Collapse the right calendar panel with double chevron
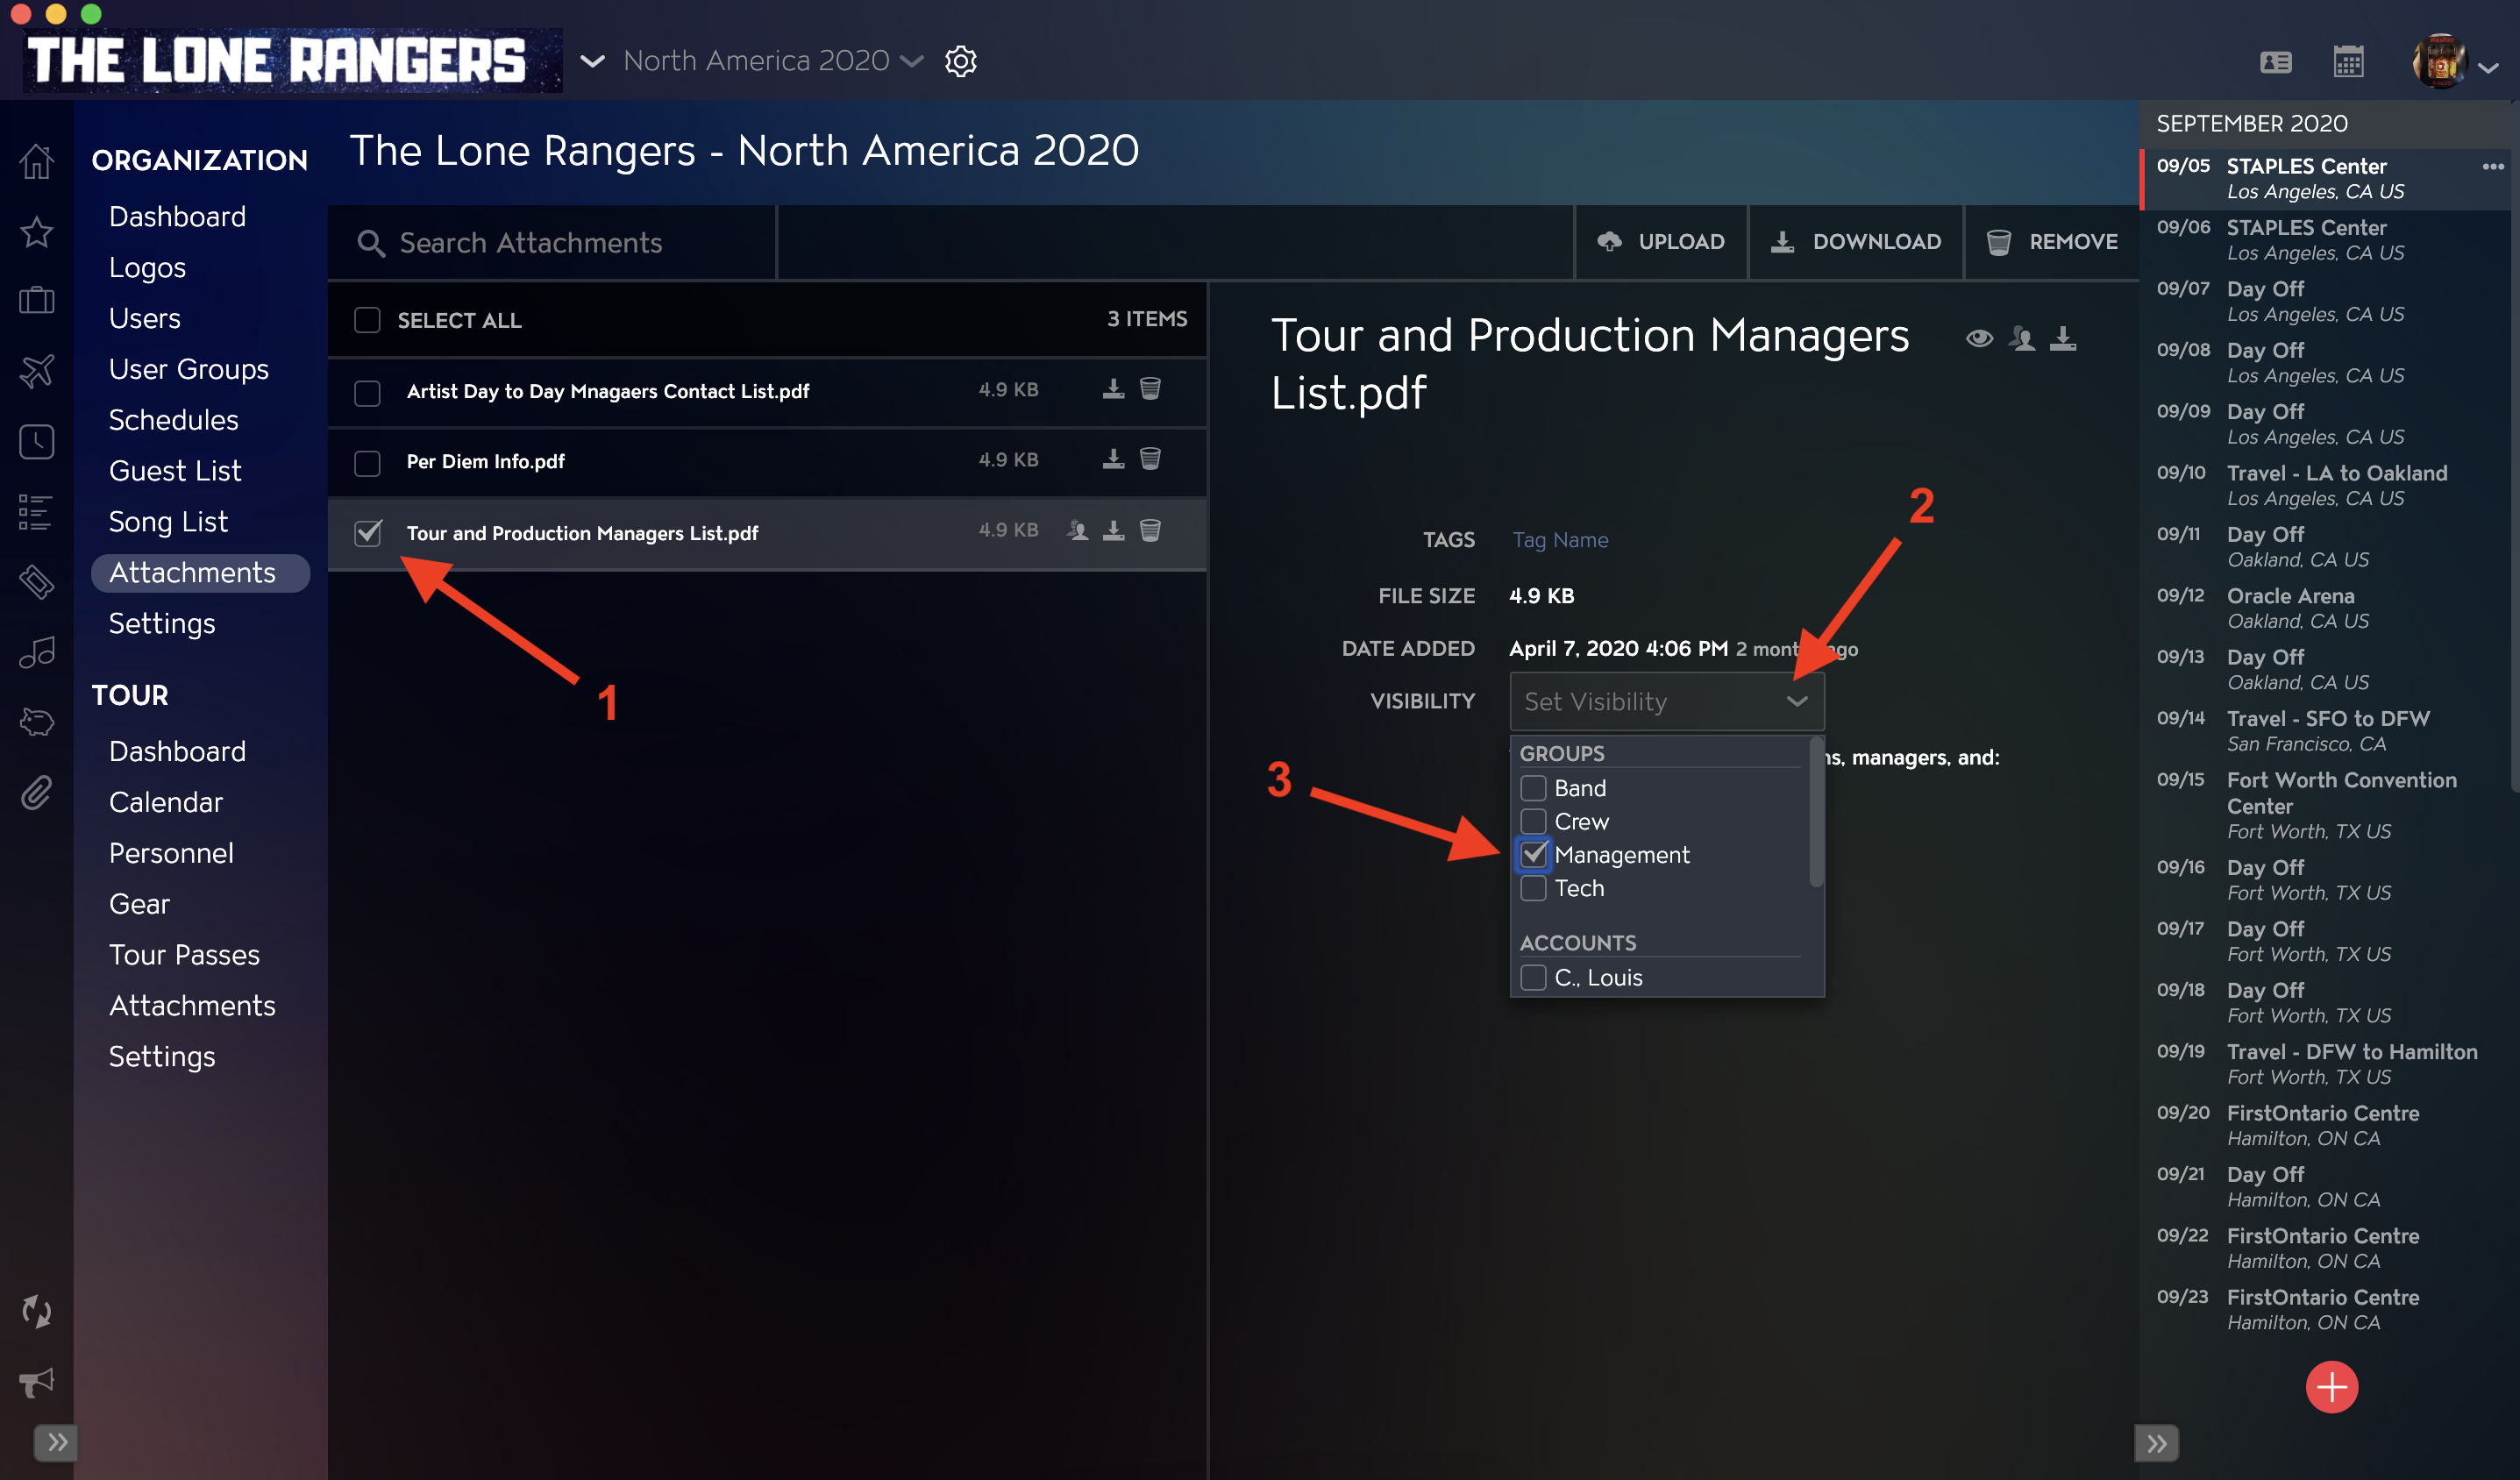 [x=2157, y=1443]
